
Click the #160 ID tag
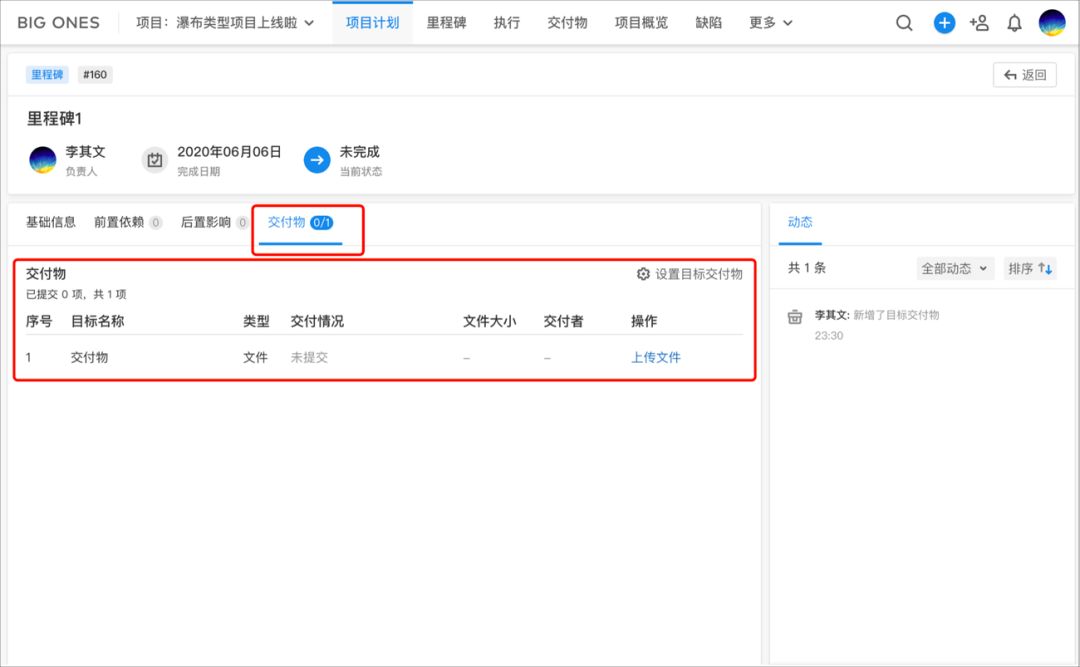(x=95, y=74)
